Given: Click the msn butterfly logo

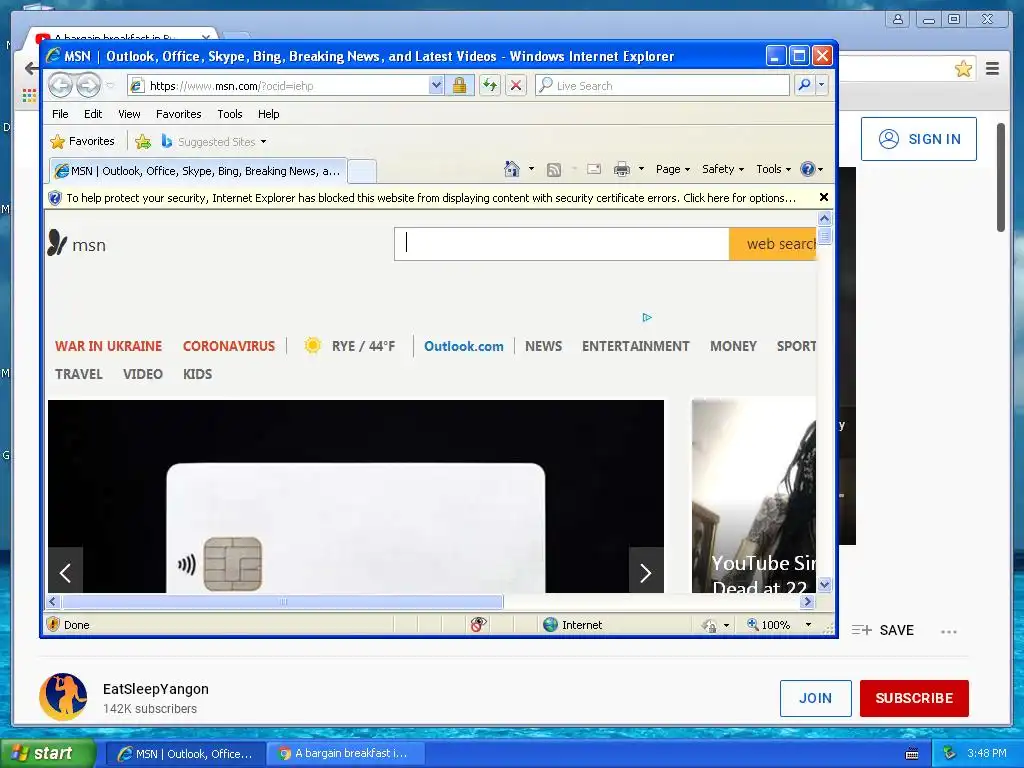Looking at the screenshot, I should click(x=57, y=243).
